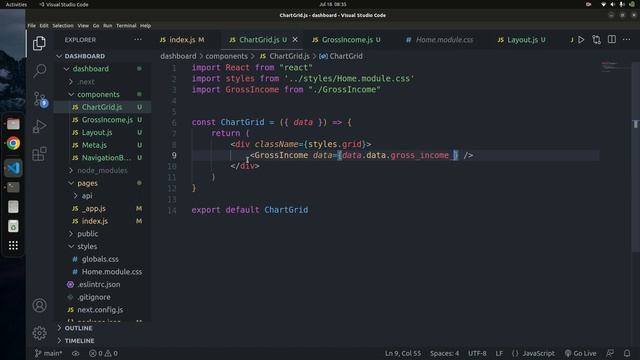Open the View menu
The image size is (640, 360).
pos(83,25)
